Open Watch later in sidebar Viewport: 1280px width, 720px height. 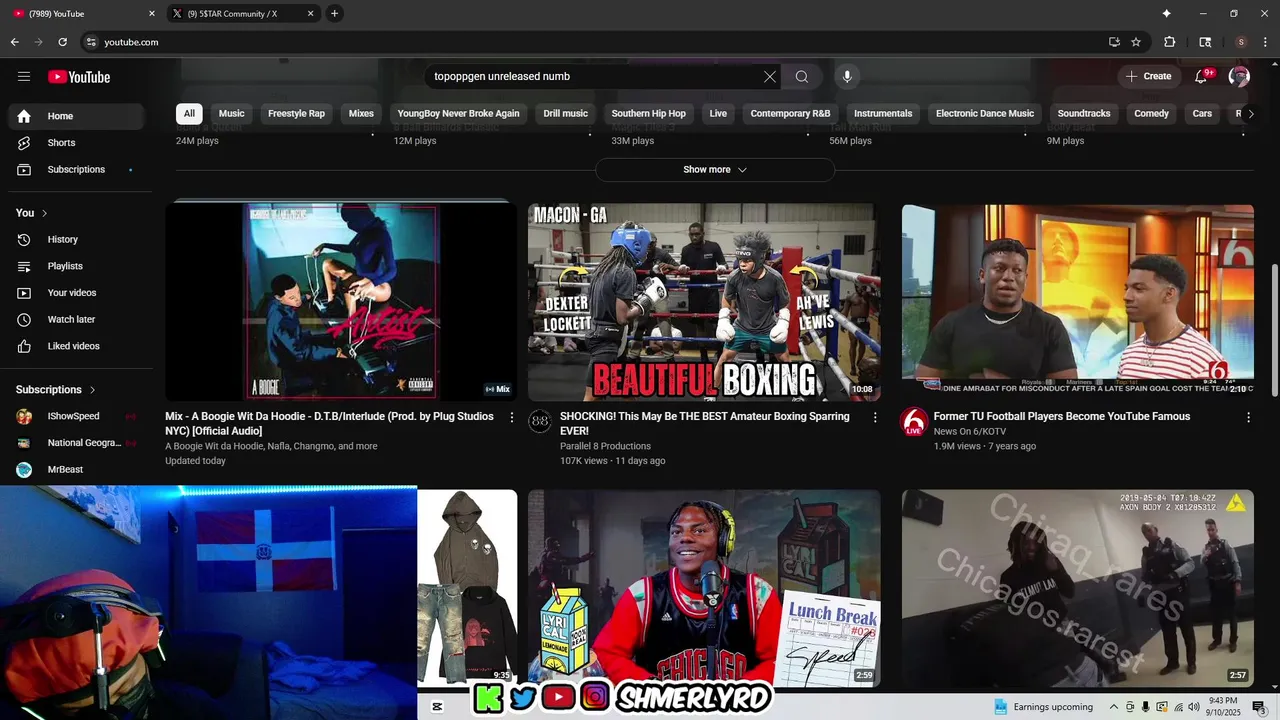pyautogui.click(x=76, y=320)
